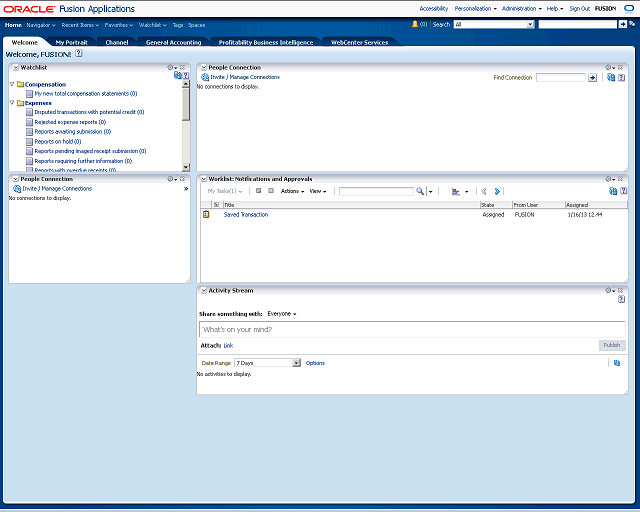
Task: Open Rejected expense reports watchlist item
Action: pyautogui.click(x=70, y=122)
